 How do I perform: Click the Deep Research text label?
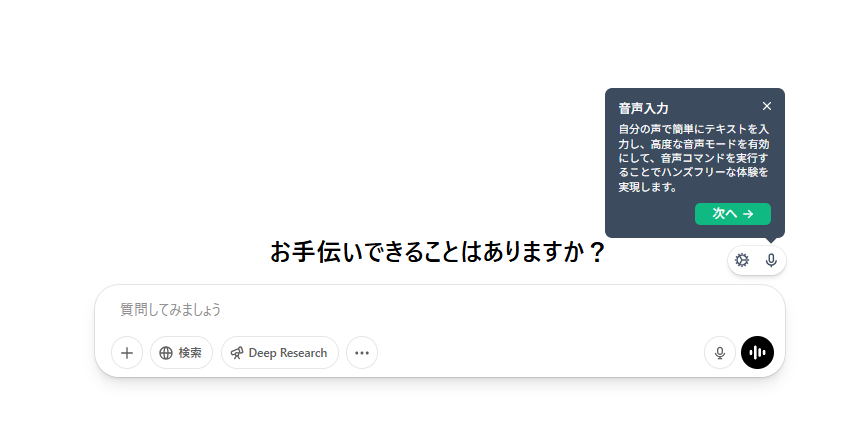pyautogui.click(x=288, y=353)
